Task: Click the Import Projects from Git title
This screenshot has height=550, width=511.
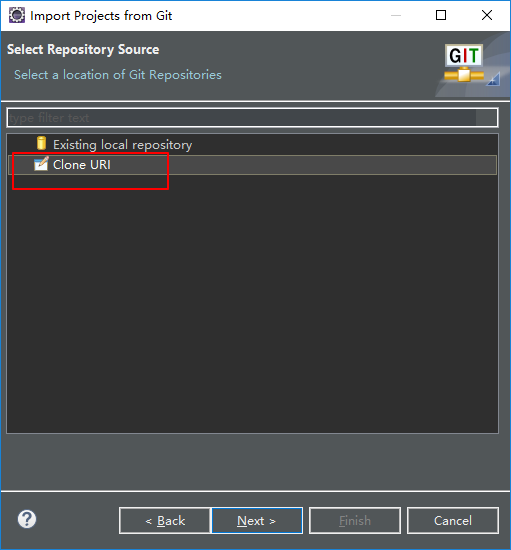Action: point(101,16)
